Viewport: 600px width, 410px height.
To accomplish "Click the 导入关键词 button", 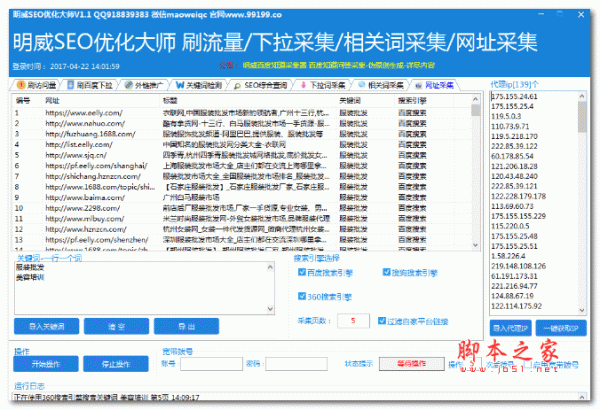I will [46, 327].
